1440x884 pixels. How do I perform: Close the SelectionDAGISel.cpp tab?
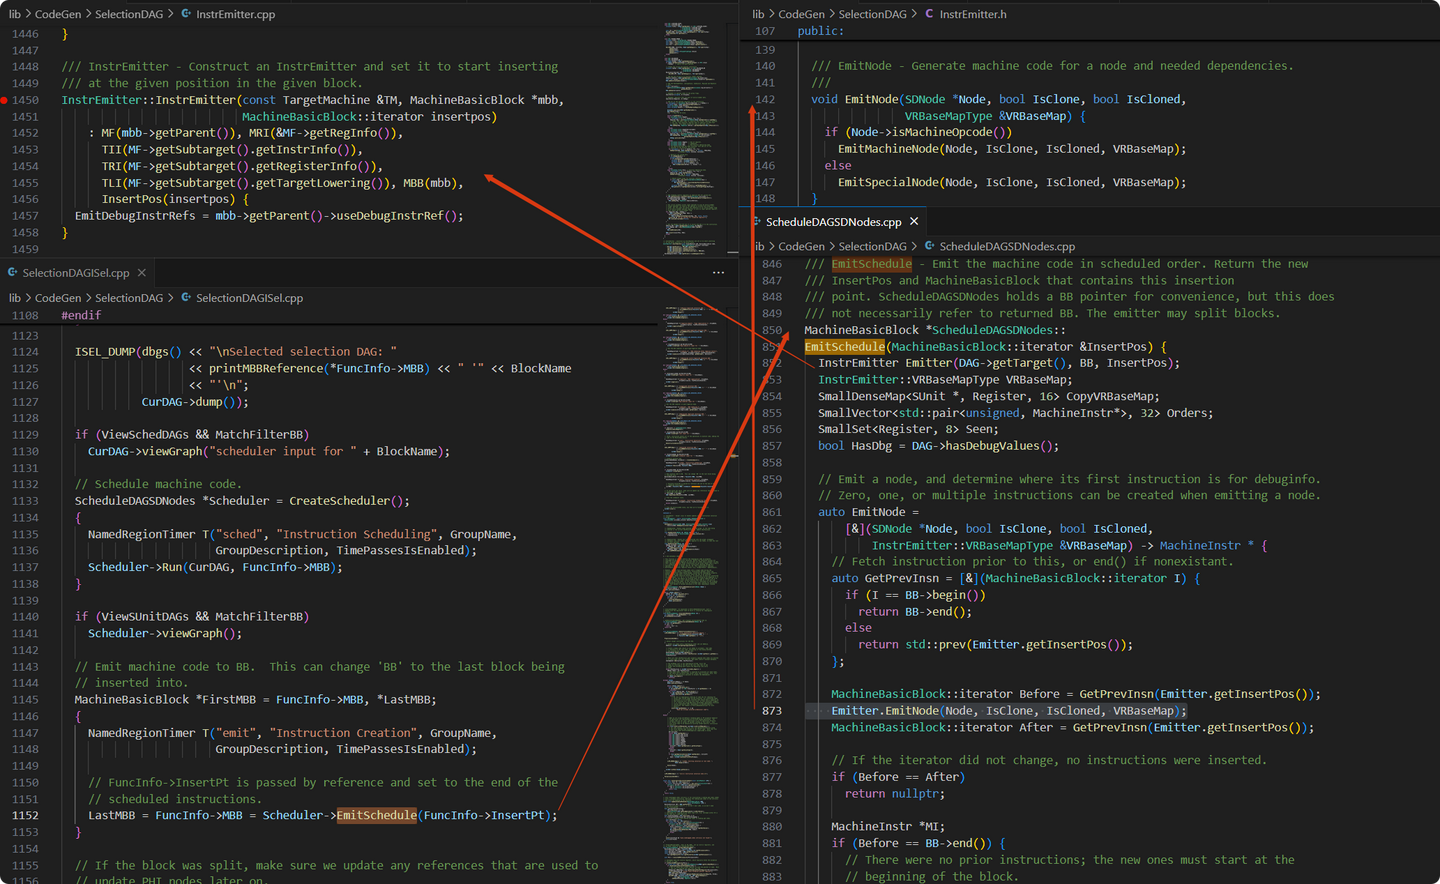142,273
